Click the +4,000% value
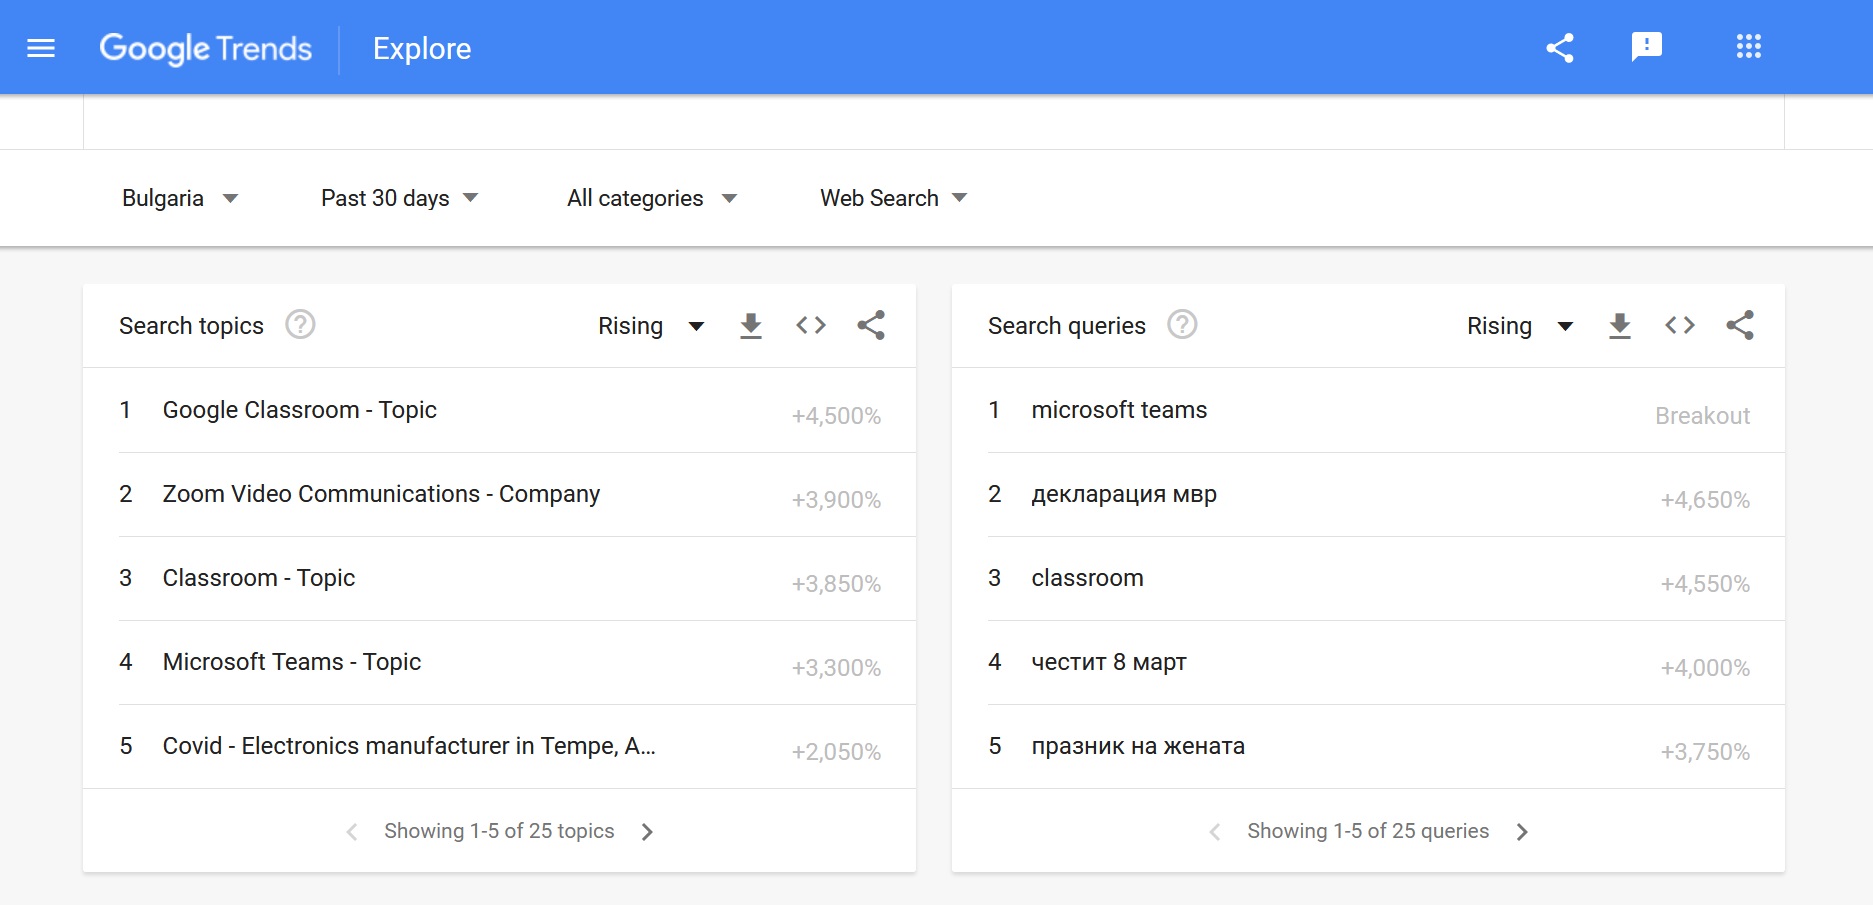1873x905 pixels. coord(1705,668)
